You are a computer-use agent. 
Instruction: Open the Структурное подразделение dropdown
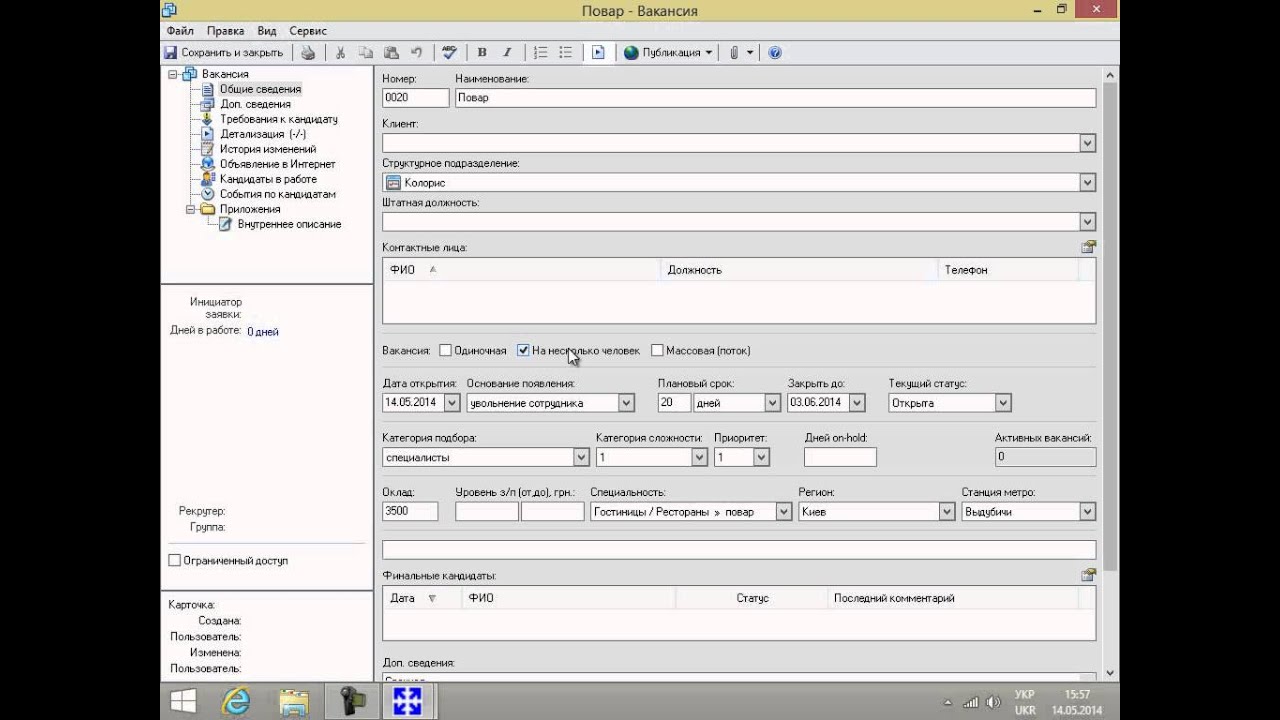coord(1088,183)
